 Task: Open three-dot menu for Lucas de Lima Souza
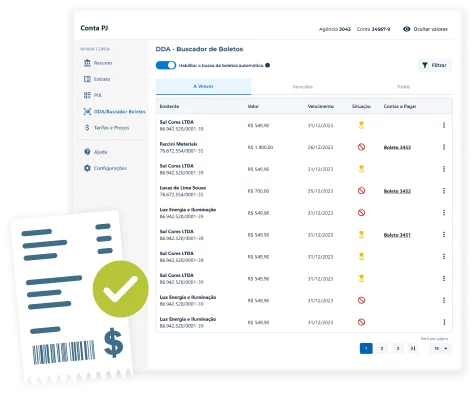pos(444,191)
